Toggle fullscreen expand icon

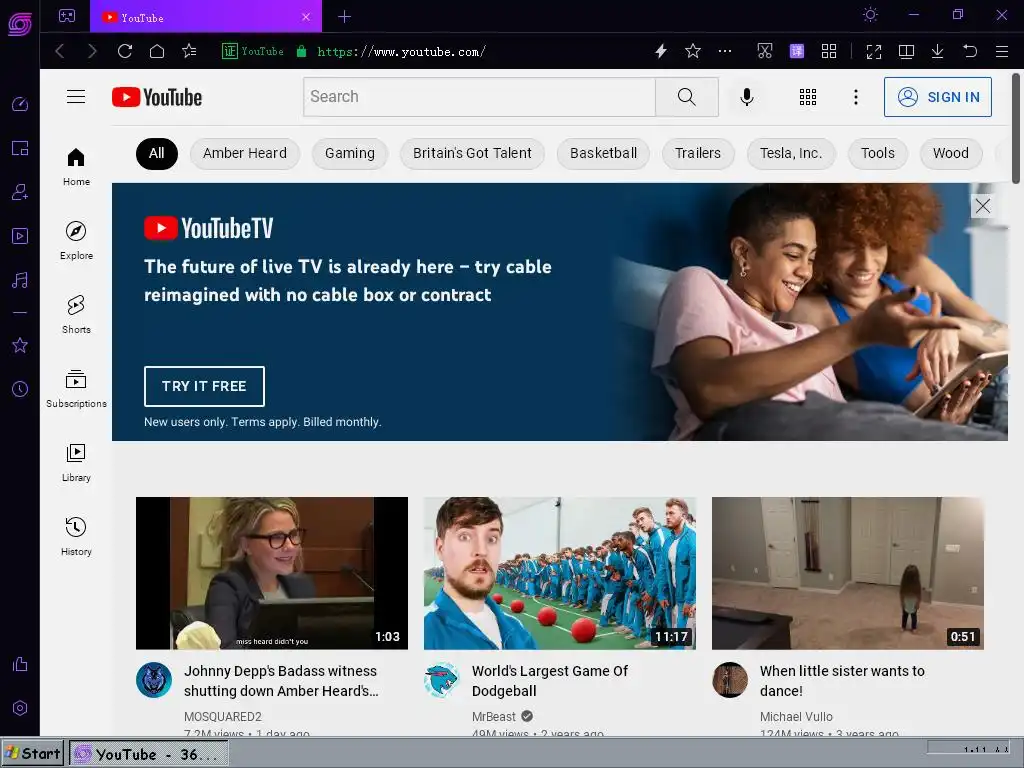pos(874,52)
